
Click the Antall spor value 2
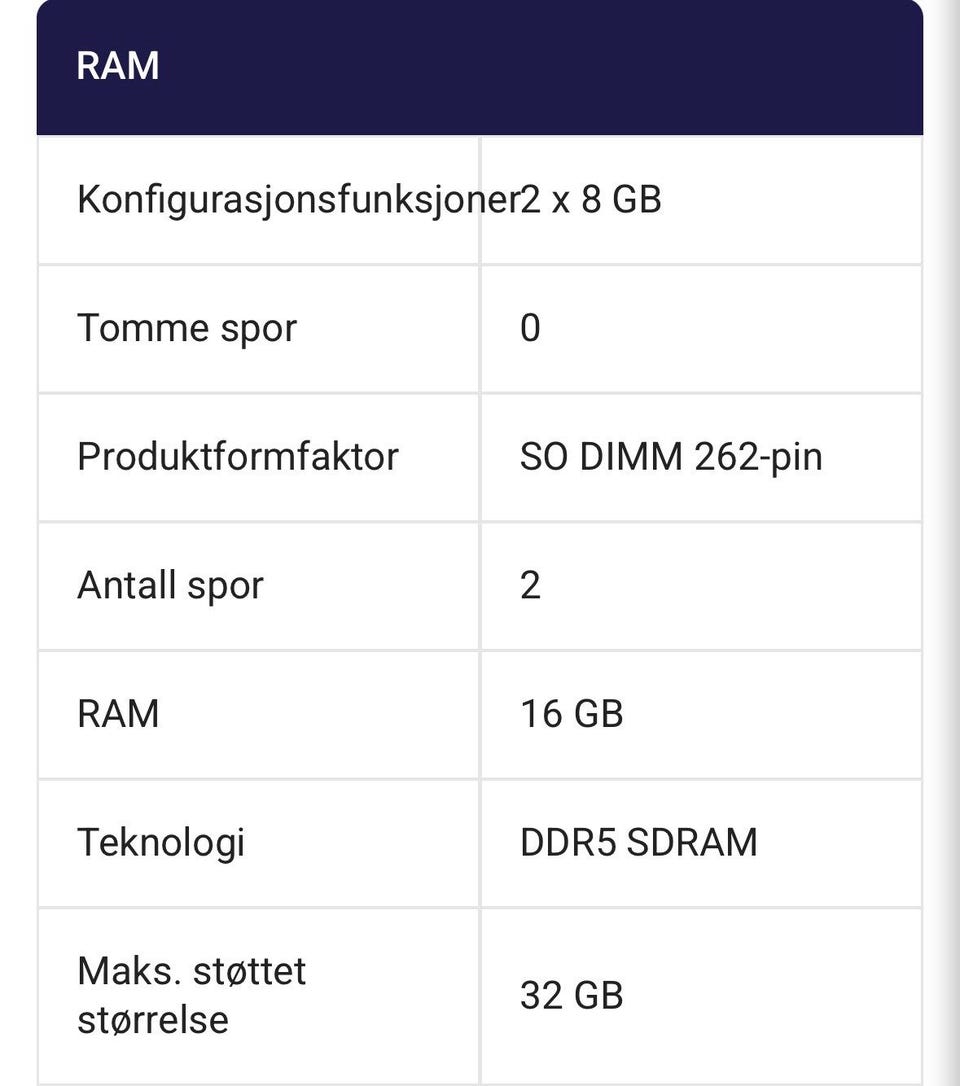530,585
